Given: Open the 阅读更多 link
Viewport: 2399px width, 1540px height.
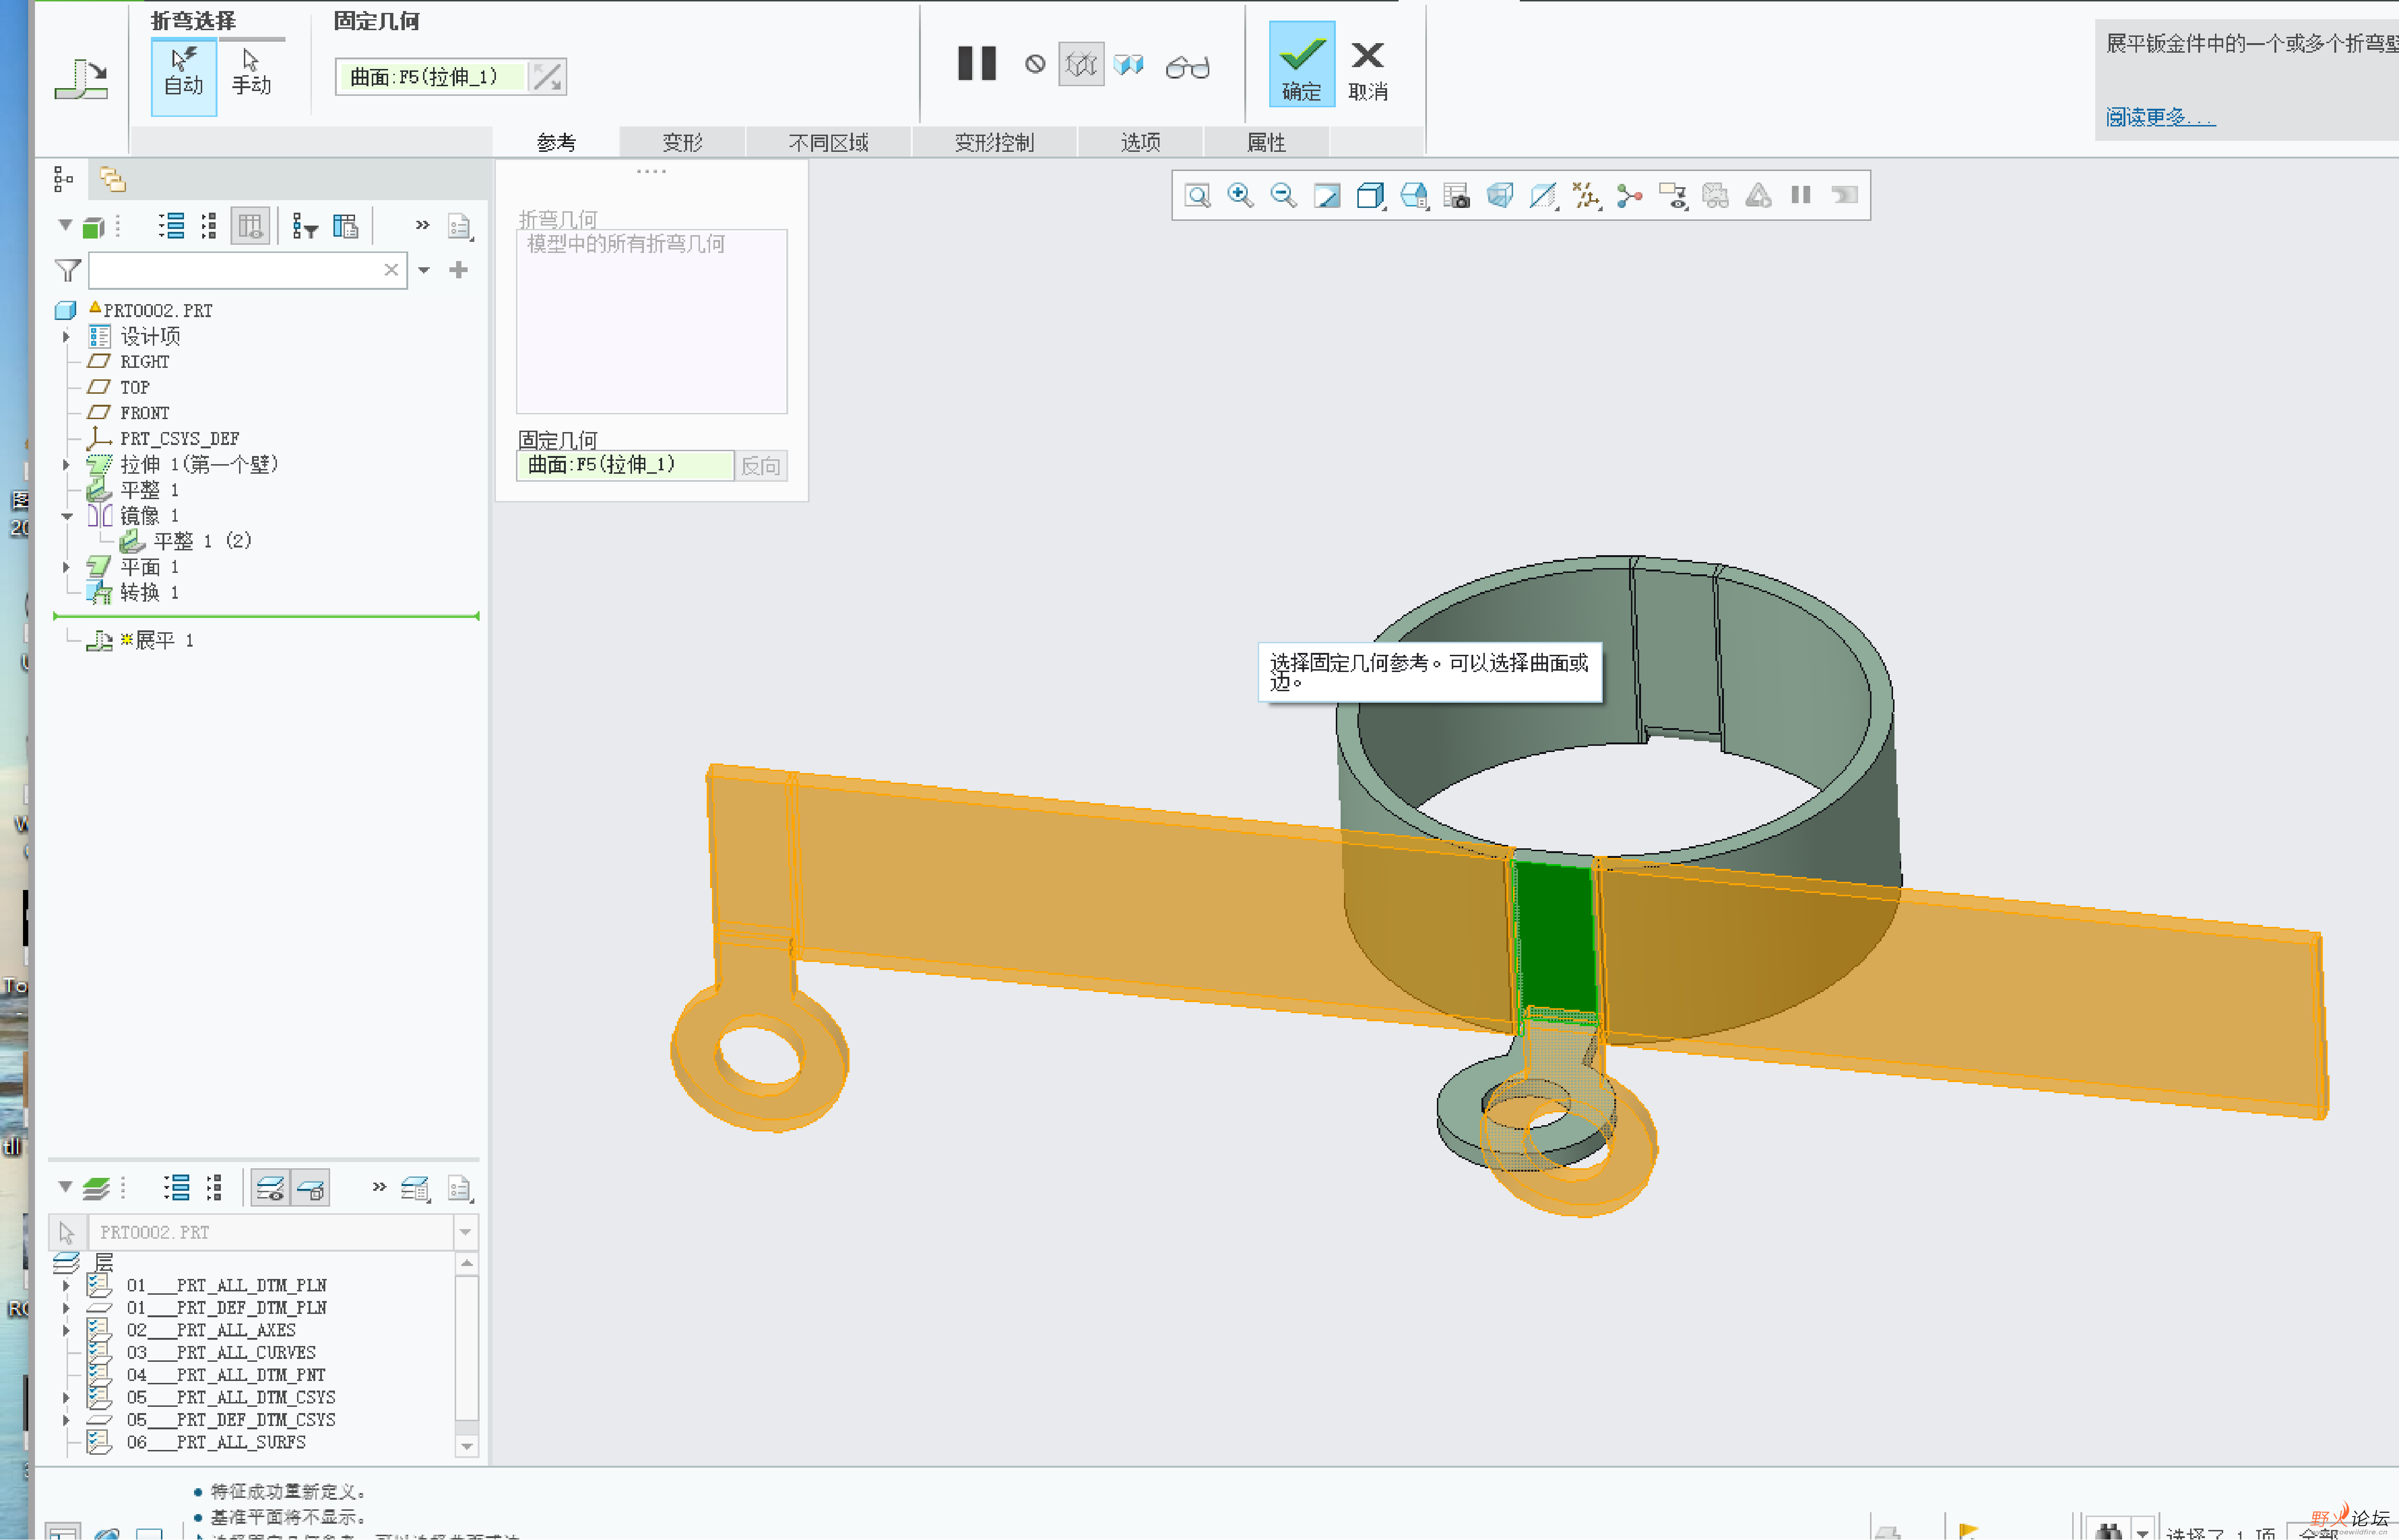Looking at the screenshot, I should (x=2159, y=117).
